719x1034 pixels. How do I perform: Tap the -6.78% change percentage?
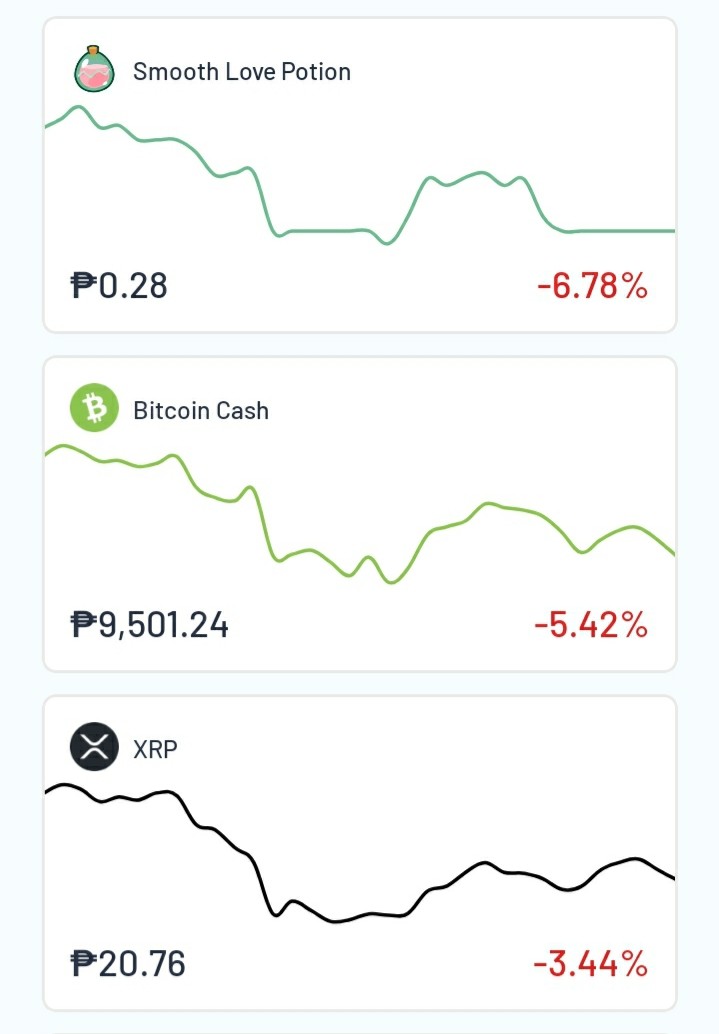point(592,286)
